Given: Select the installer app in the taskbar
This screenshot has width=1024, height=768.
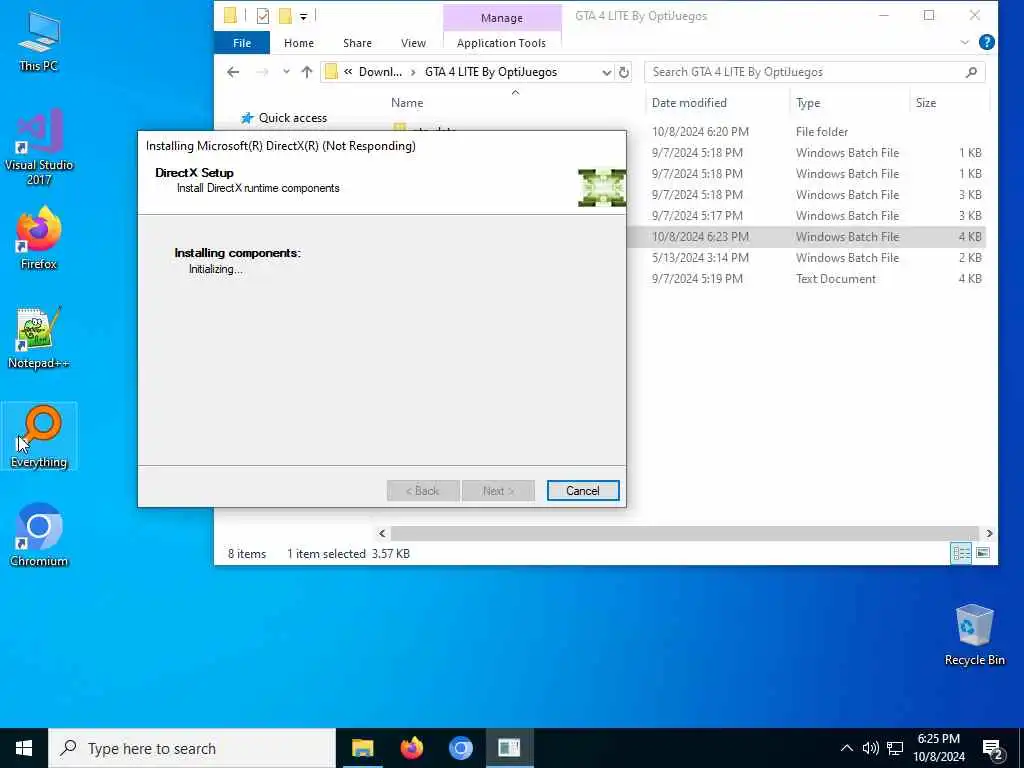Looking at the screenshot, I should pyautogui.click(x=509, y=748).
